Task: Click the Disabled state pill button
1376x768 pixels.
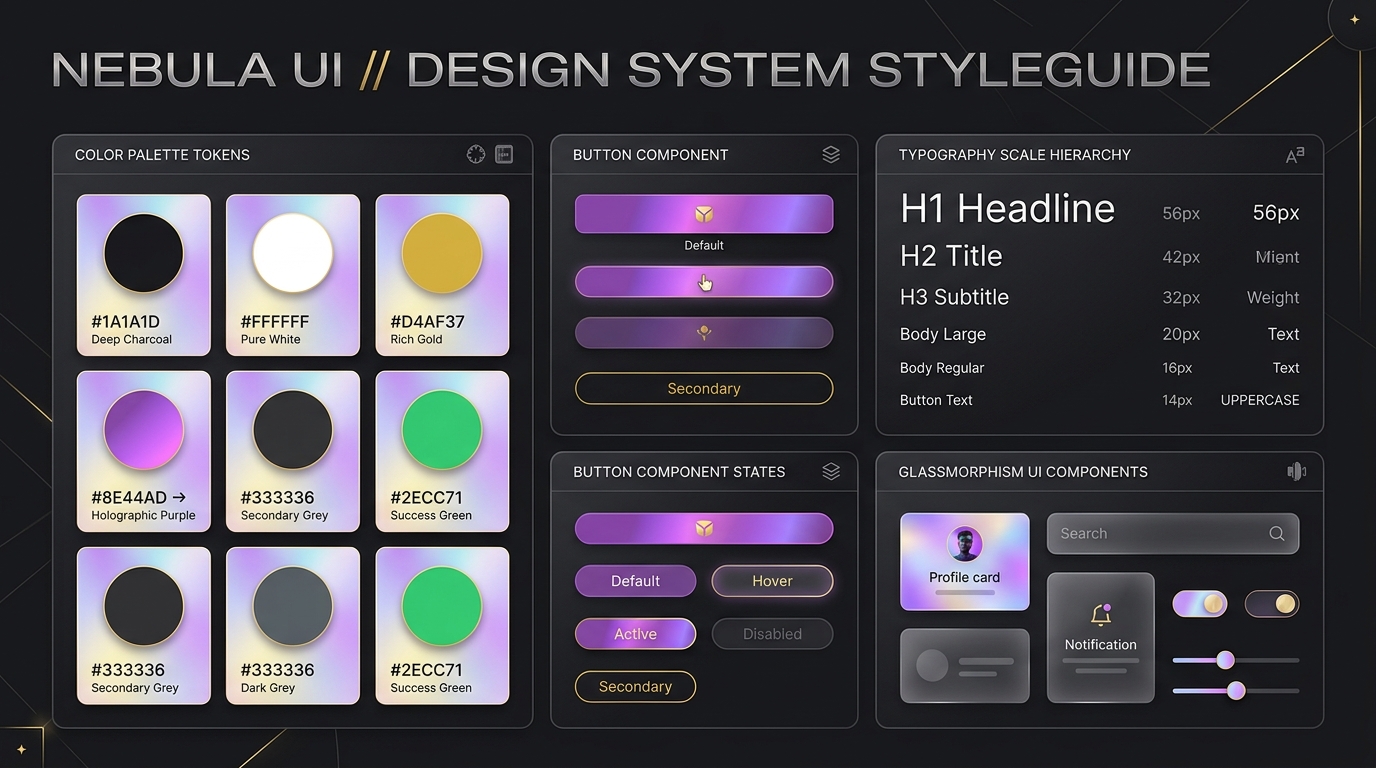Action: 772,634
